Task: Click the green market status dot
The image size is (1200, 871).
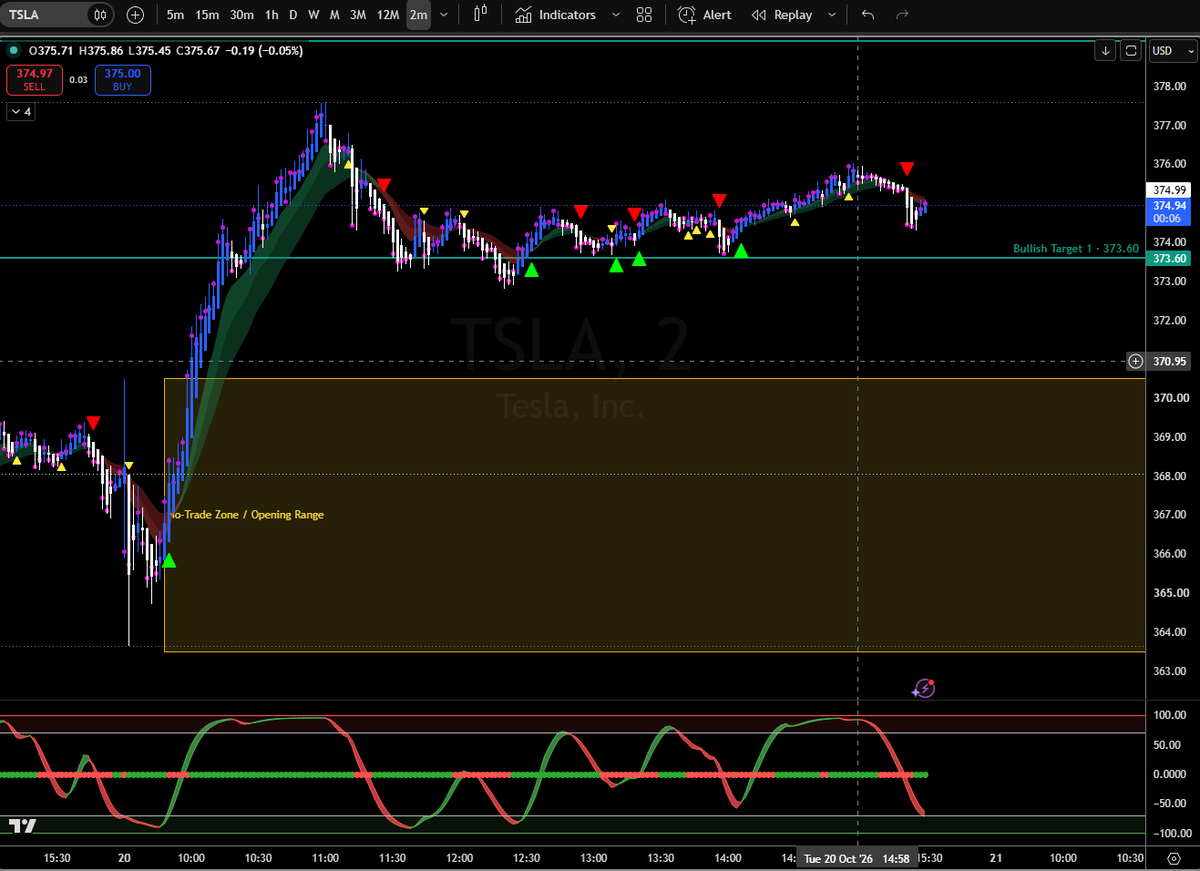Action: [12, 51]
